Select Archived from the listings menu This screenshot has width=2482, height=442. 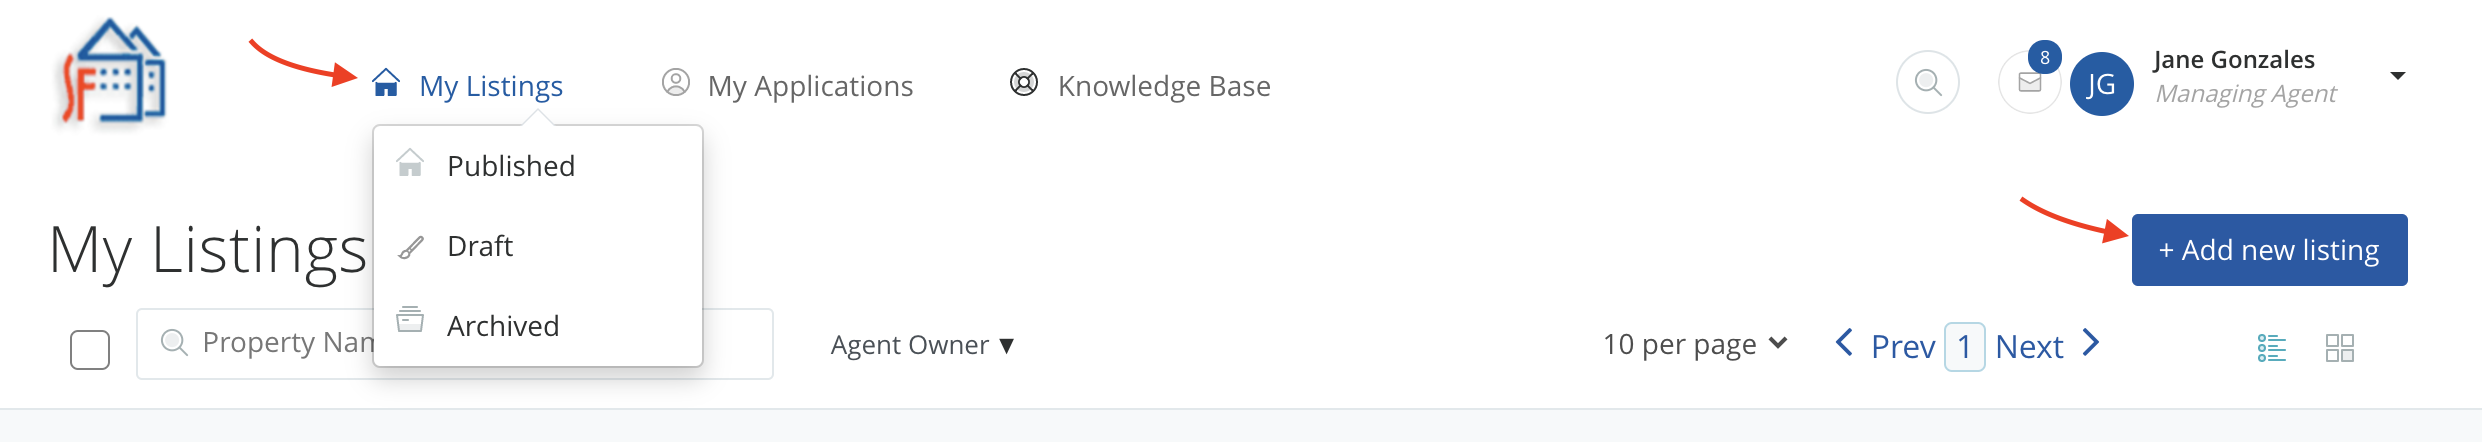tap(503, 326)
